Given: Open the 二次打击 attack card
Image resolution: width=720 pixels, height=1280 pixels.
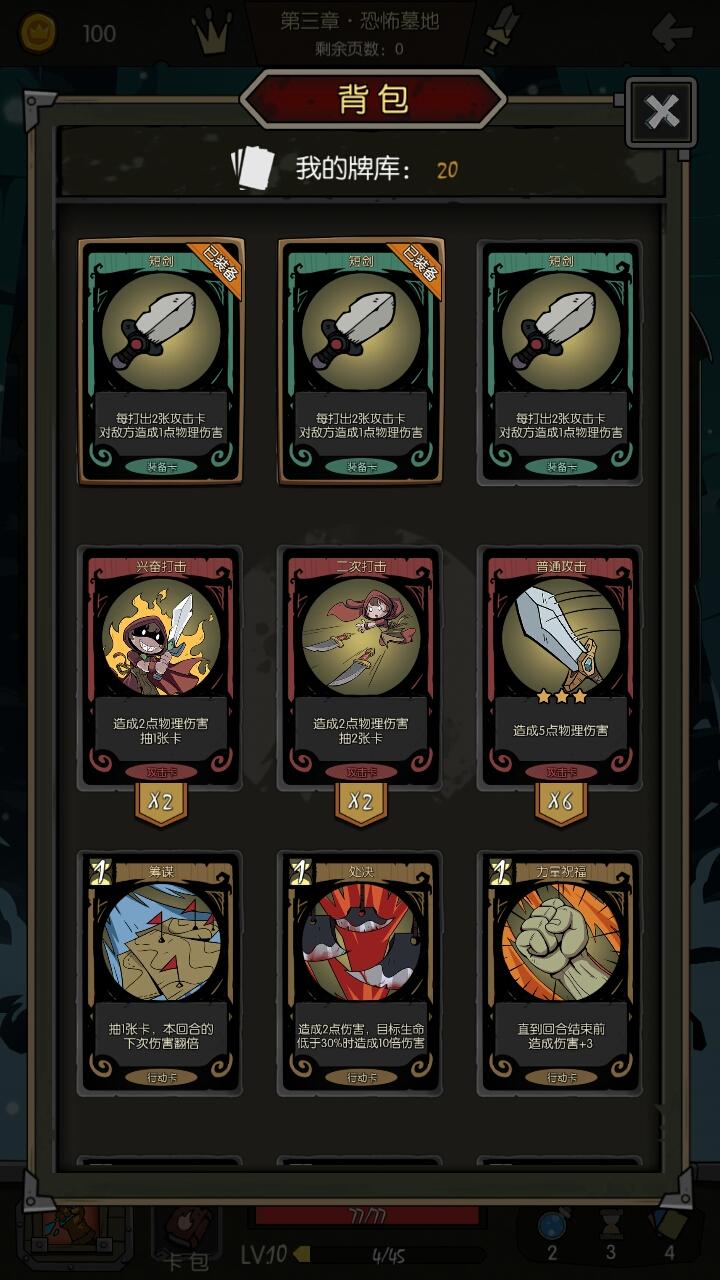Looking at the screenshot, I should [x=361, y=667].
